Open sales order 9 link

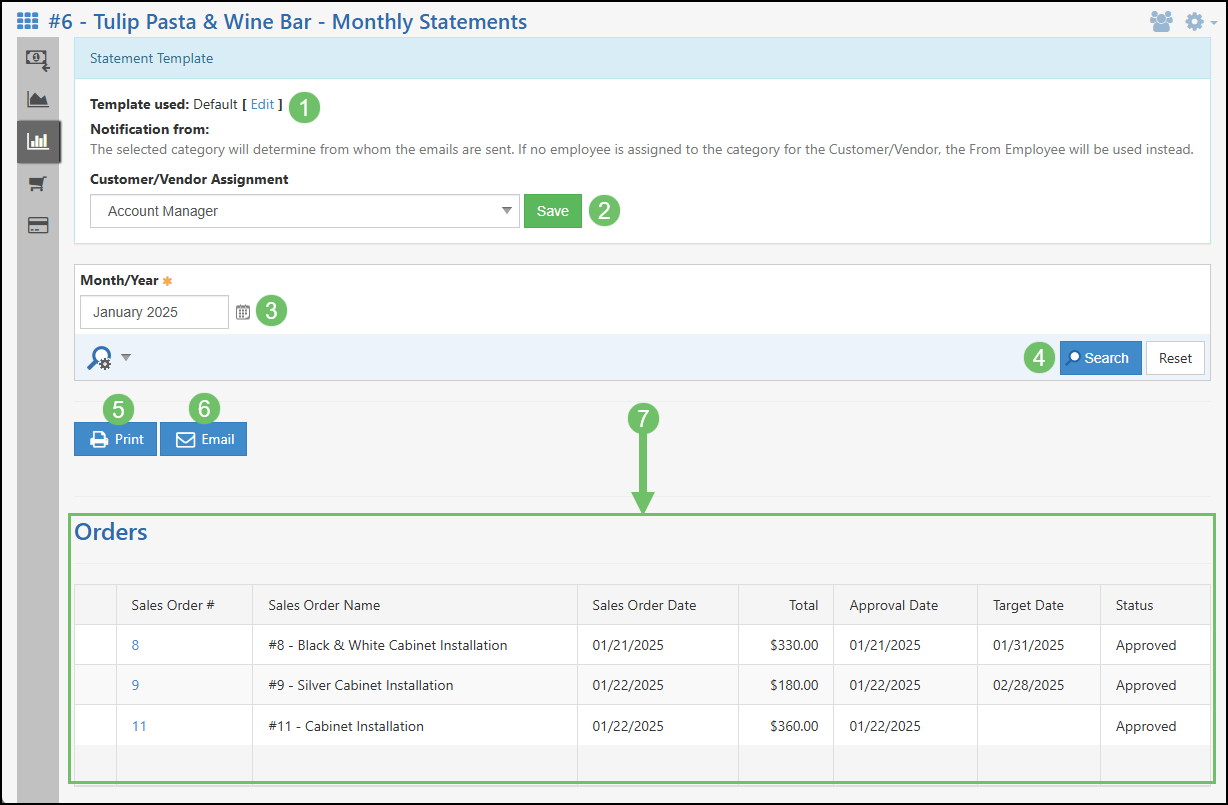click(x=135, y=685)
